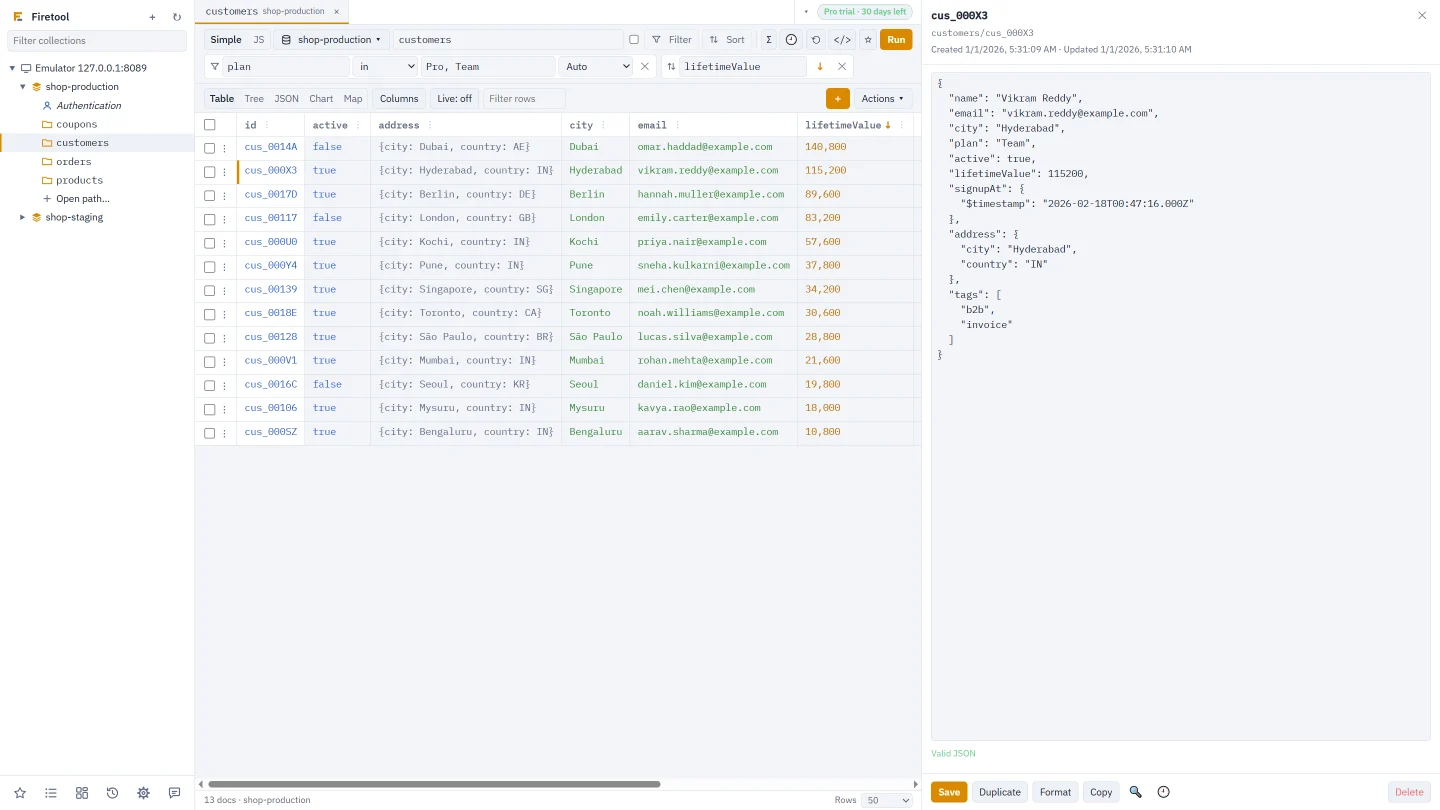1440x810 pixels.
Task: Click the plus icon in the Firetool sidebar header
Action: click(152, 17)
